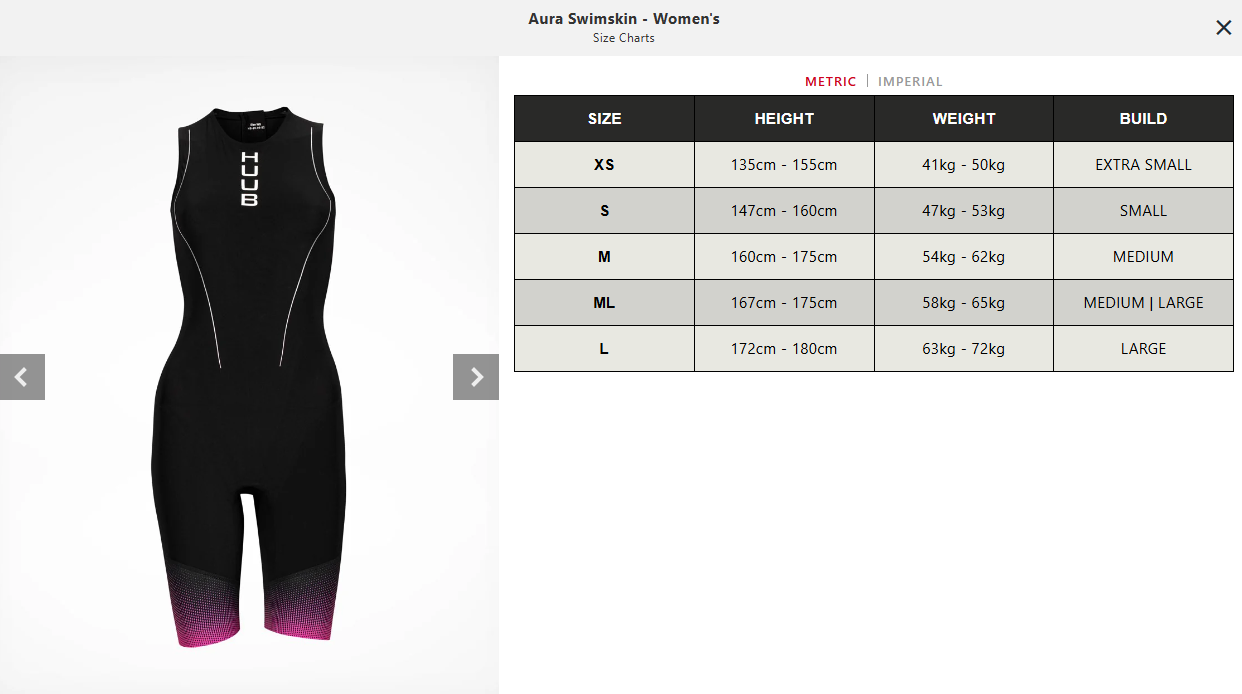Click the M size row label

click(x=604, y=257)
